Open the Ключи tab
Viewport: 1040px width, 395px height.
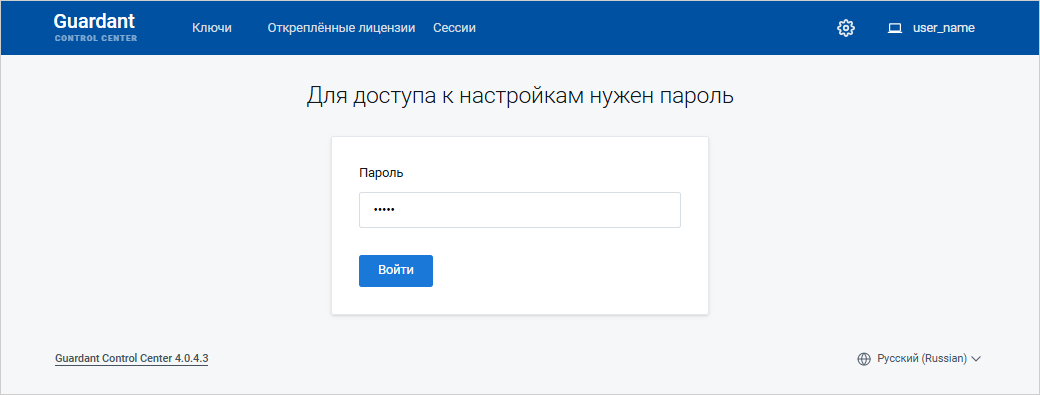tap(212, 28)
